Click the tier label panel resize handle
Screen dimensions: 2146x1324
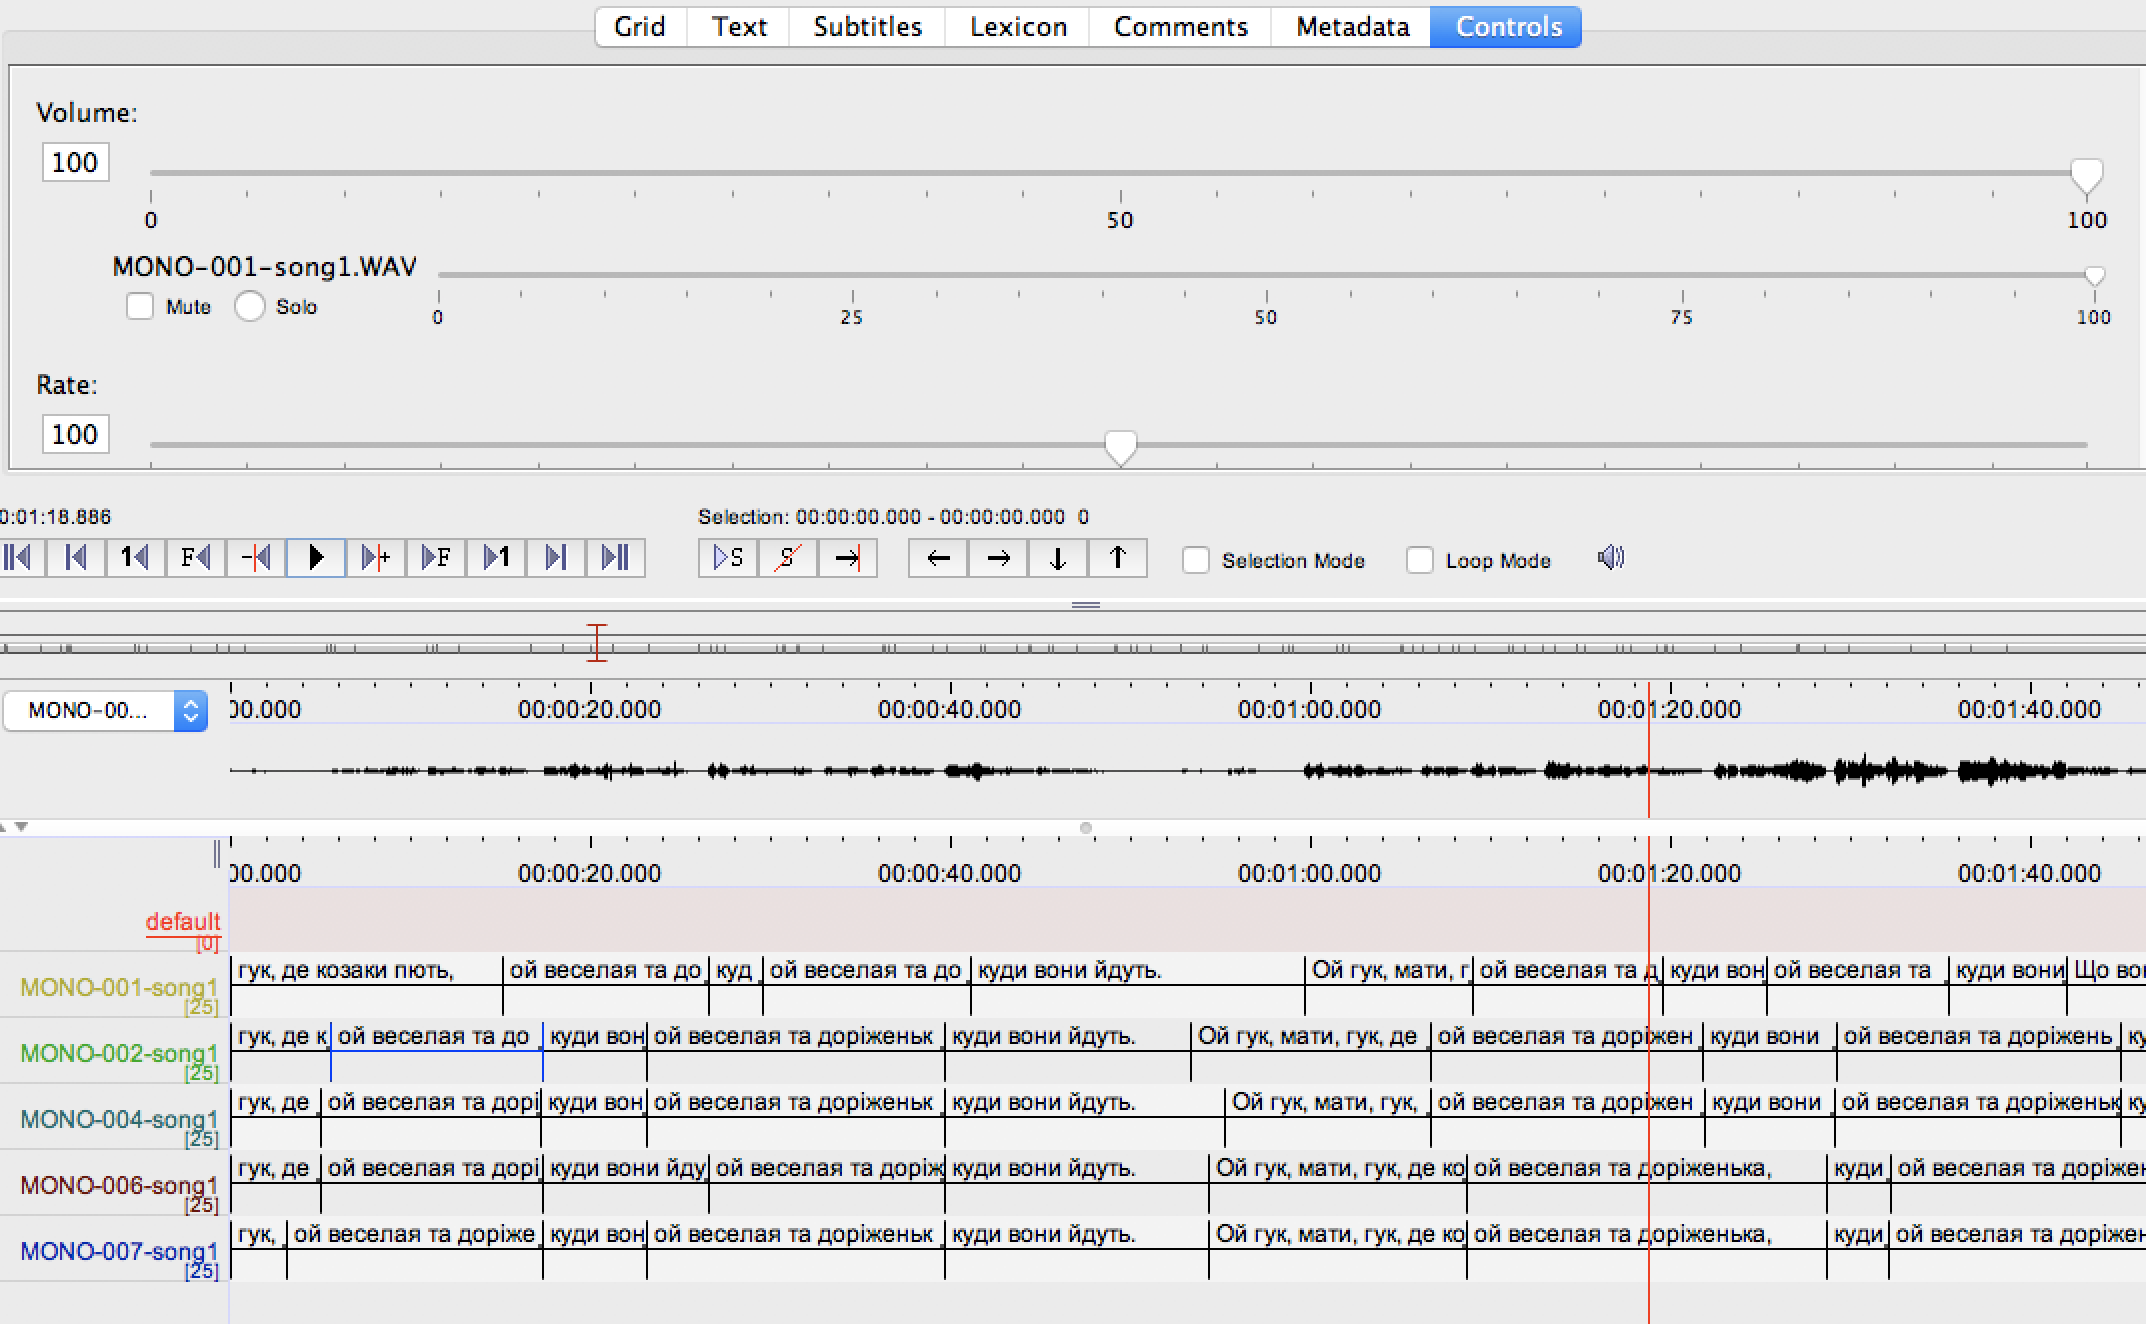[x=216, y=855]
